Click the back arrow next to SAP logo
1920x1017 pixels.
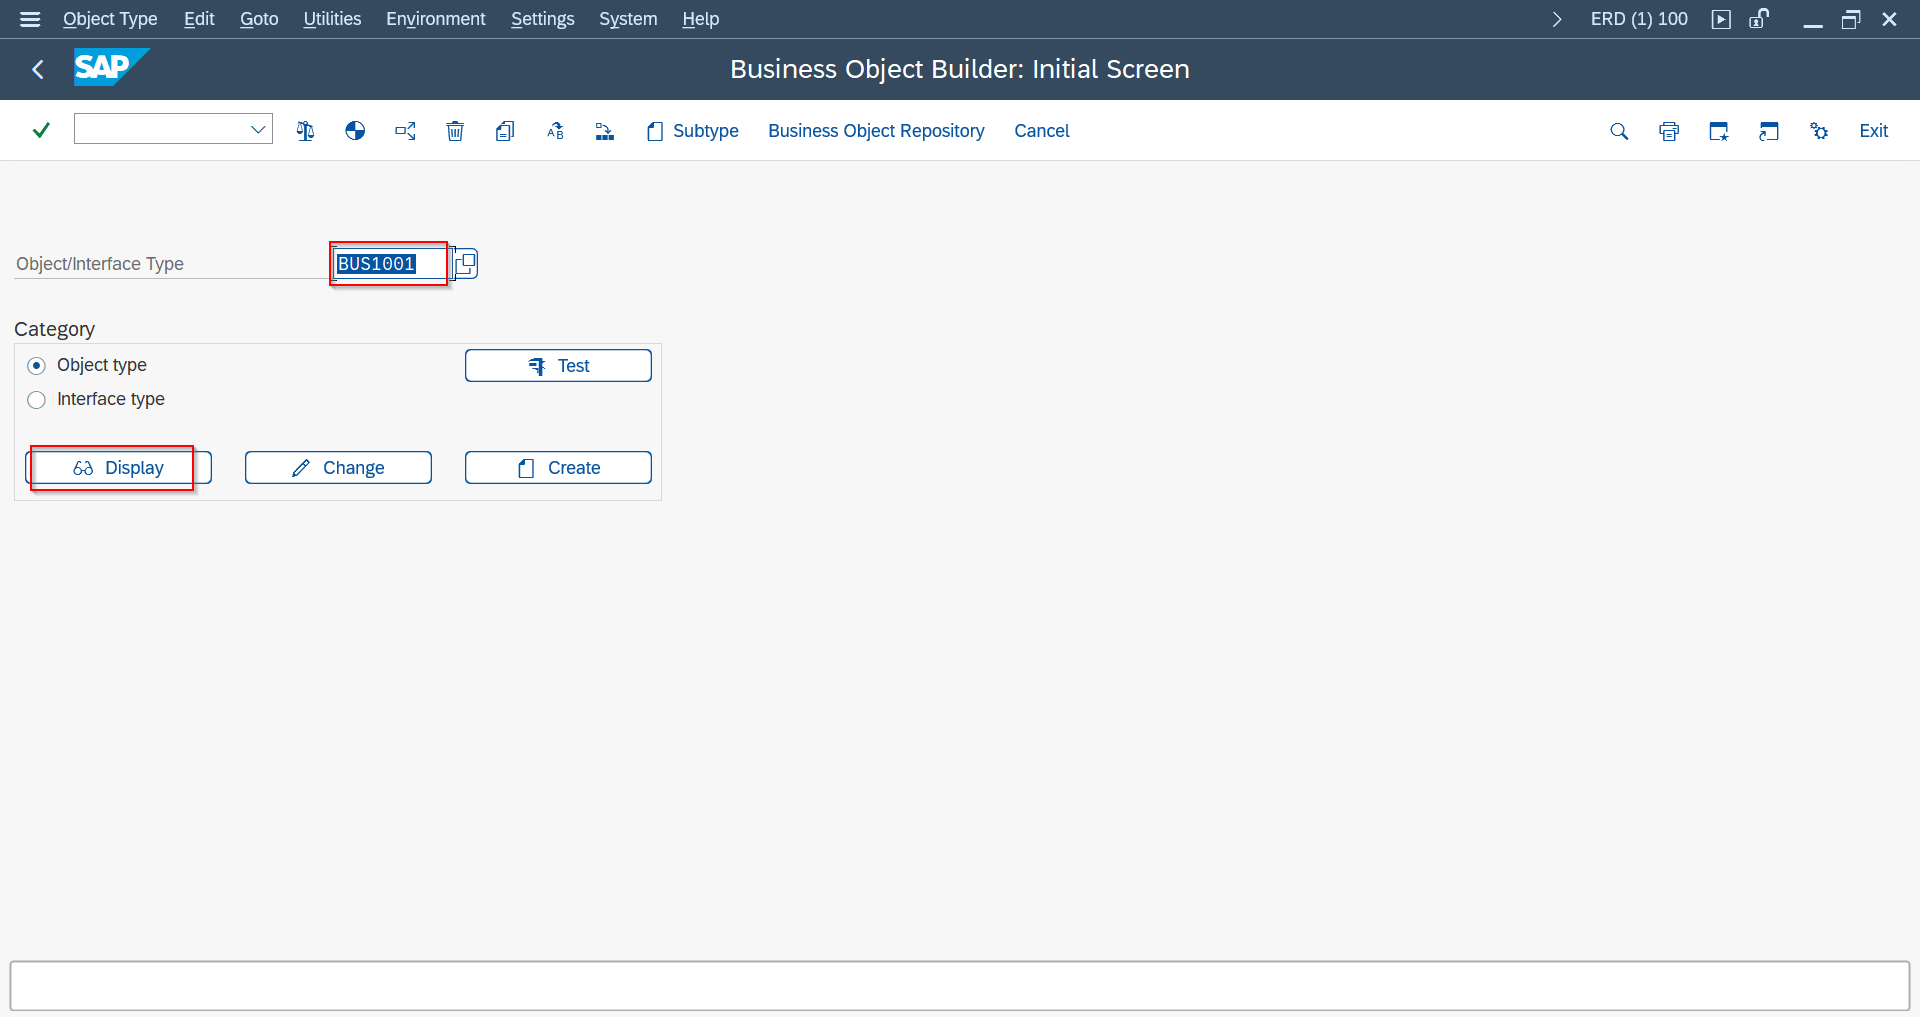click(38, 69)
